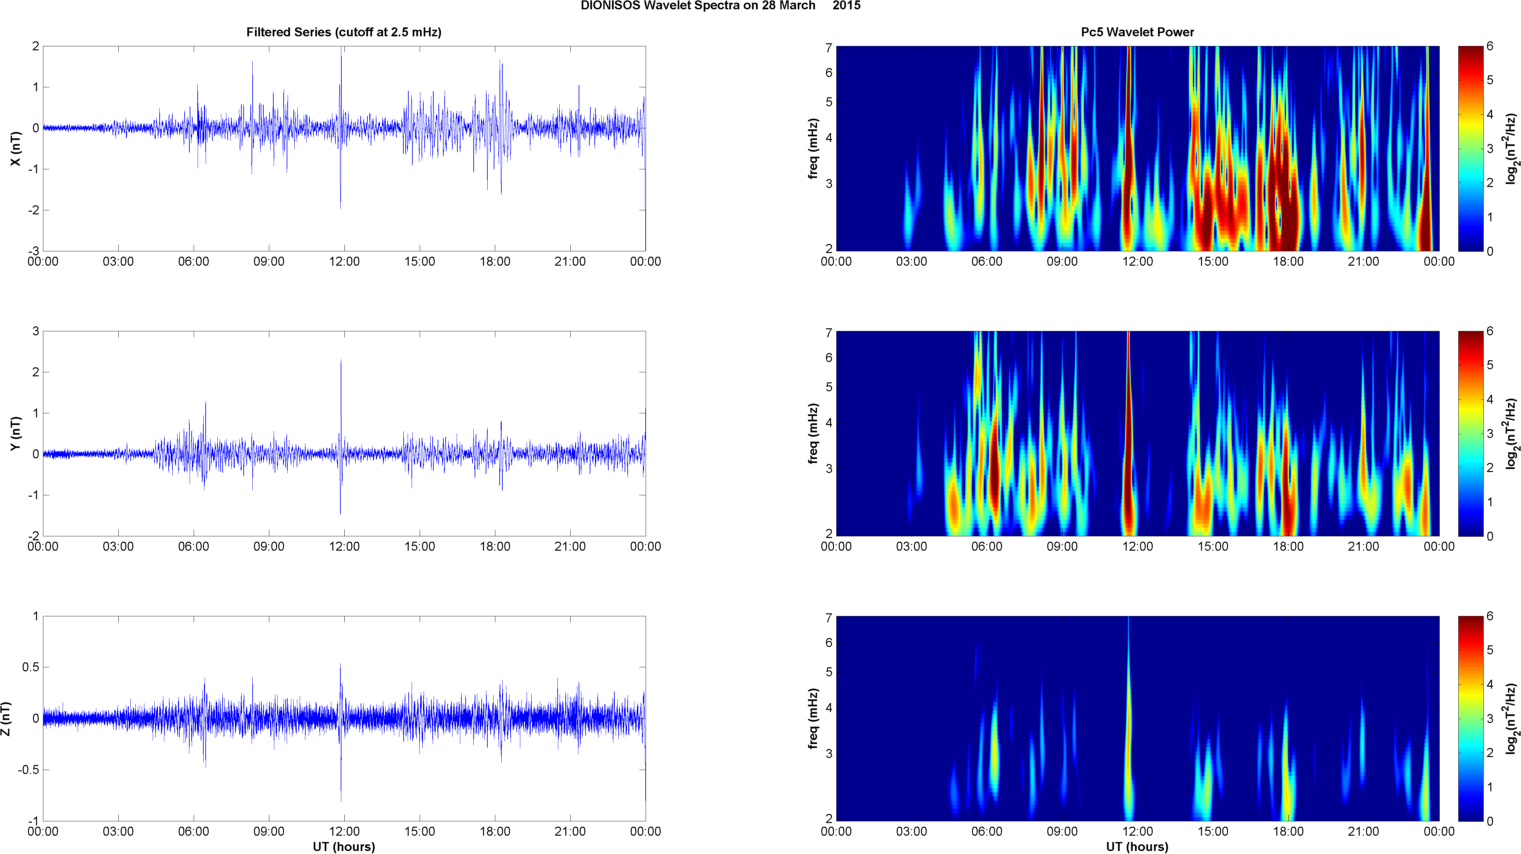Click the 'Y (nT)' axis label

point(16,433)
